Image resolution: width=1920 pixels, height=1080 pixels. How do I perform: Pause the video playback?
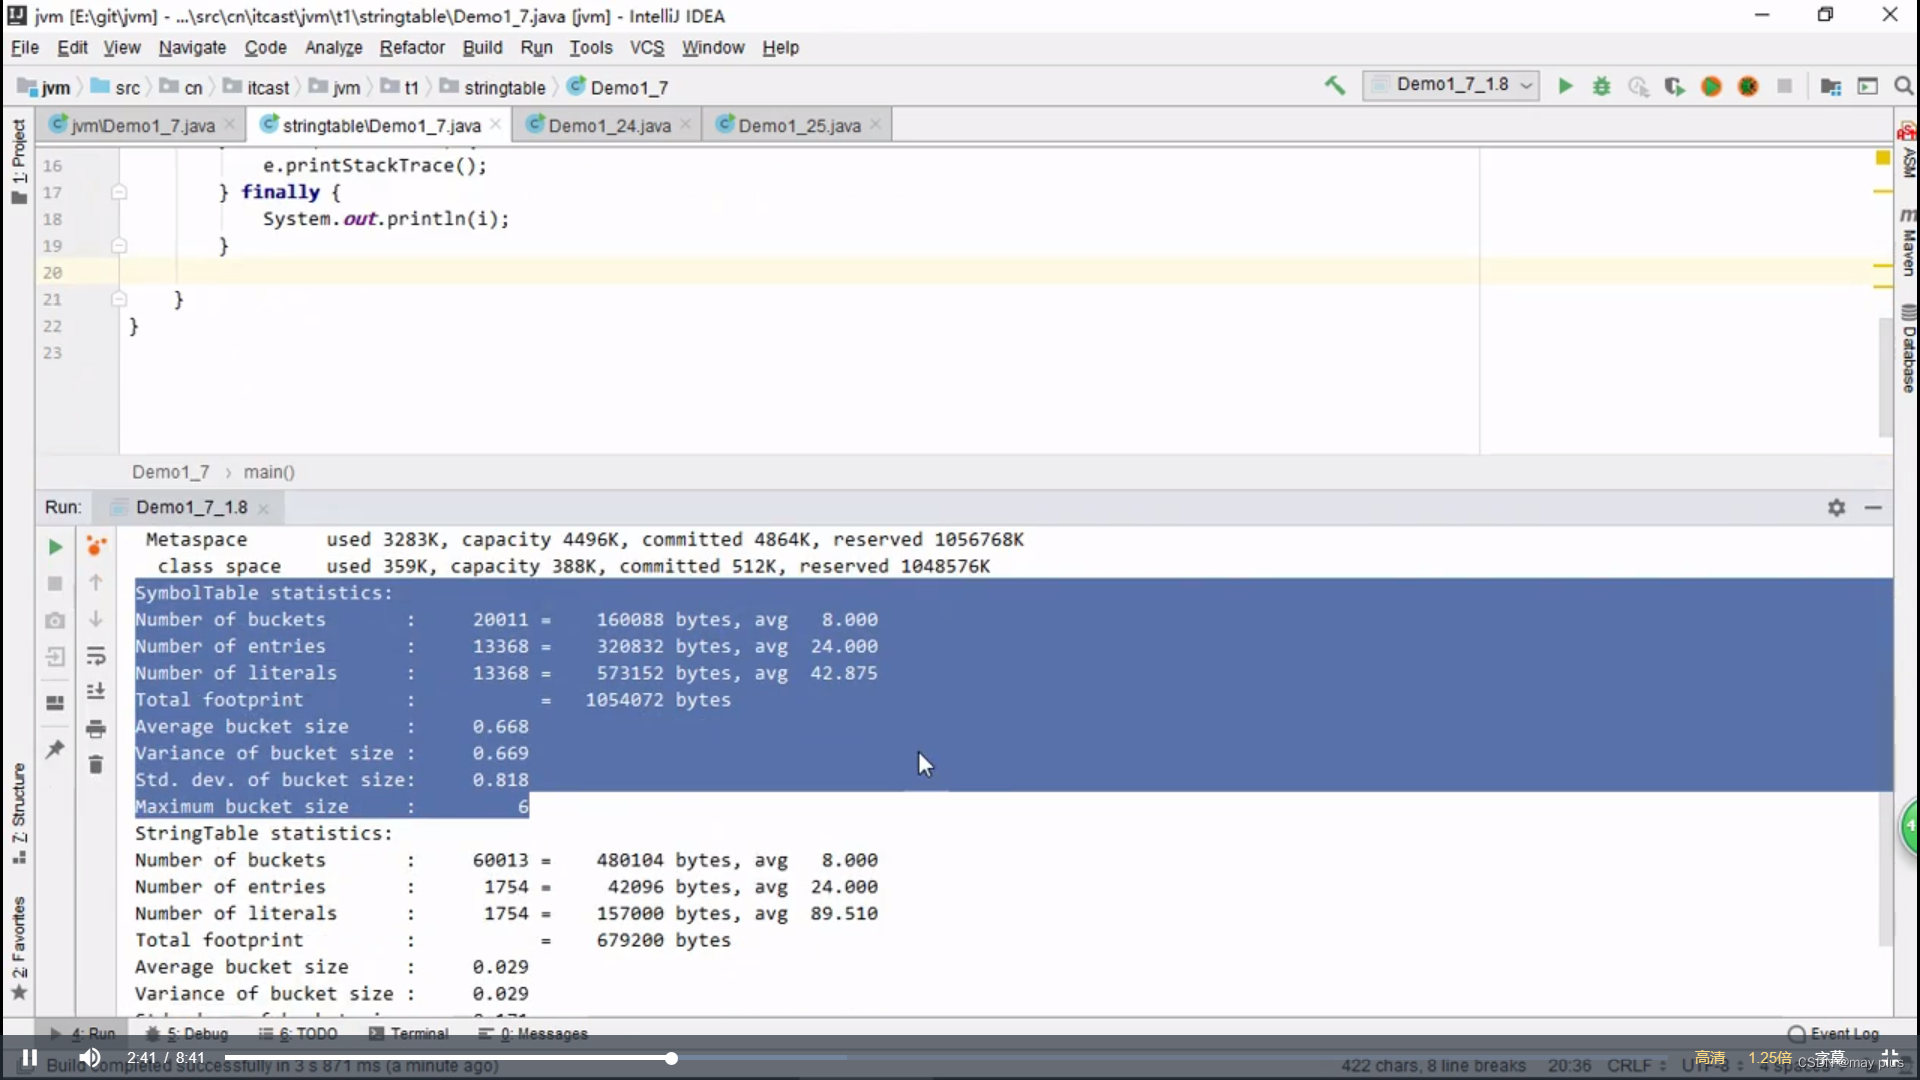coord(30,1058)
